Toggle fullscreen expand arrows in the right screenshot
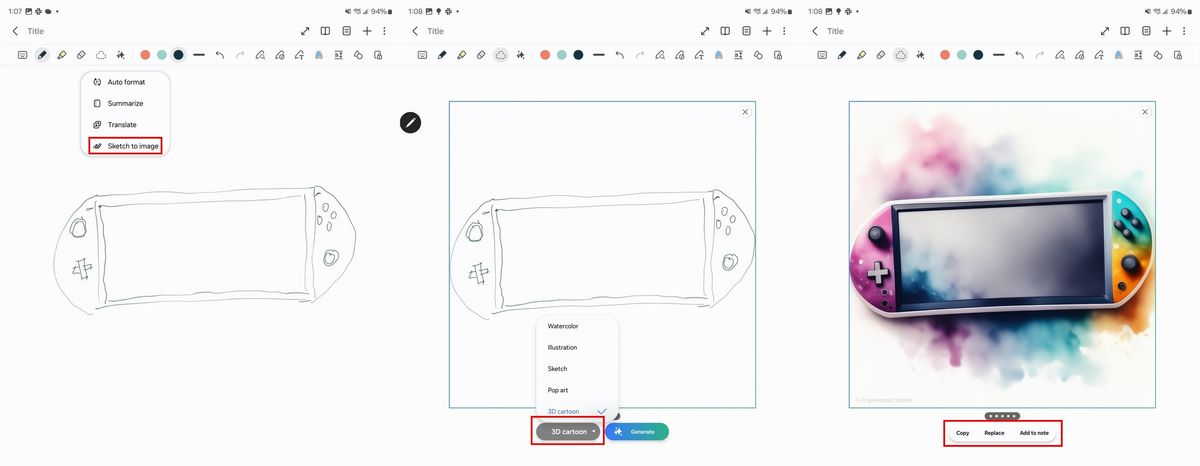1200x466 pixels. (x=1105, y=31)
